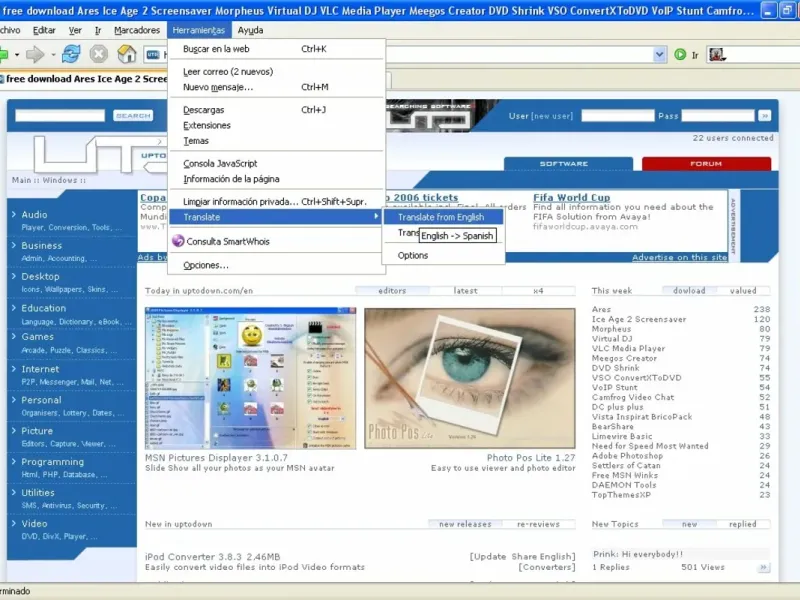This screenshot has height=600, width=800.
Task: Choose Nuevo mensaje menu entry
Action: pyautogui.click(x=276, y=87)
